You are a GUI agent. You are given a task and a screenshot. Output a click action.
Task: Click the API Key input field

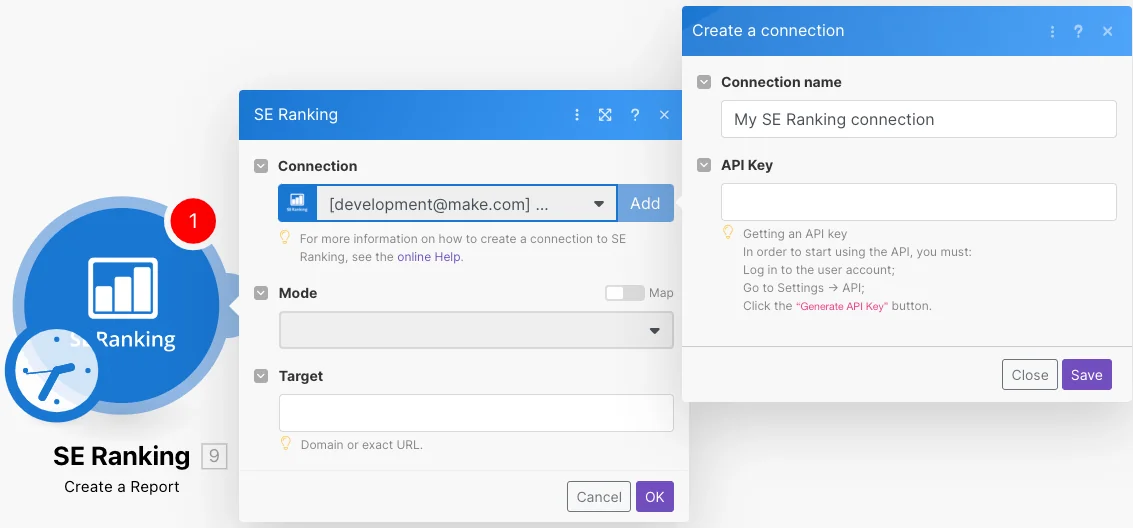click(x=918, y=202)
